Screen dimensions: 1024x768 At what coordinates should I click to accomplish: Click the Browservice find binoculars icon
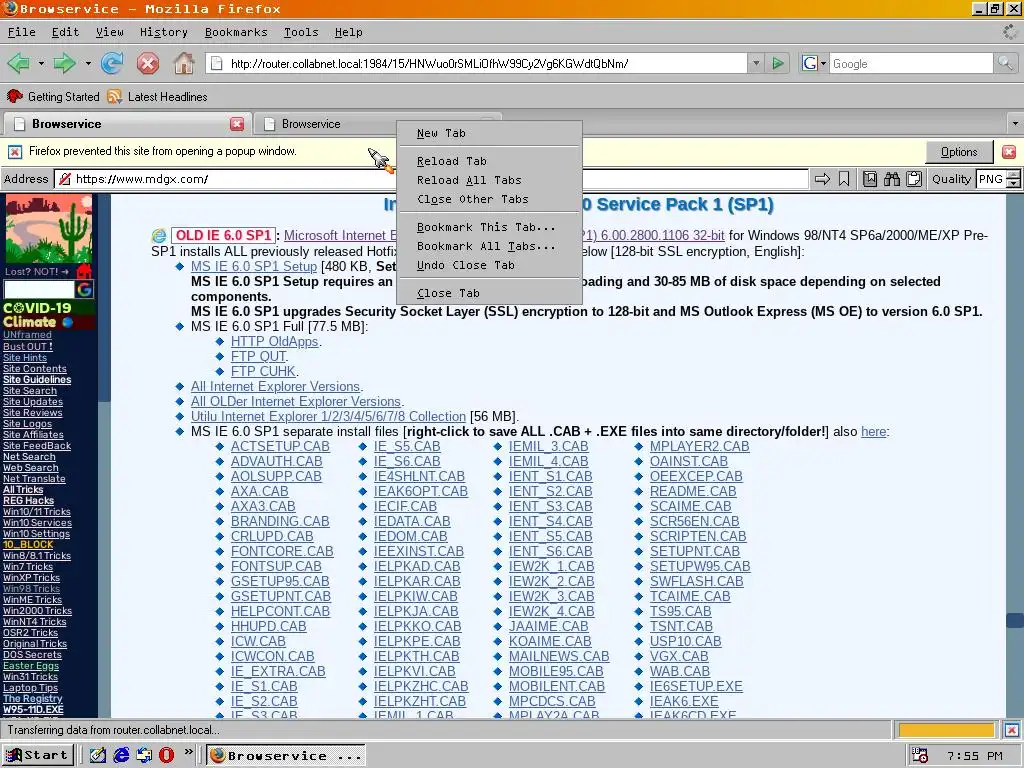[891, 179]
